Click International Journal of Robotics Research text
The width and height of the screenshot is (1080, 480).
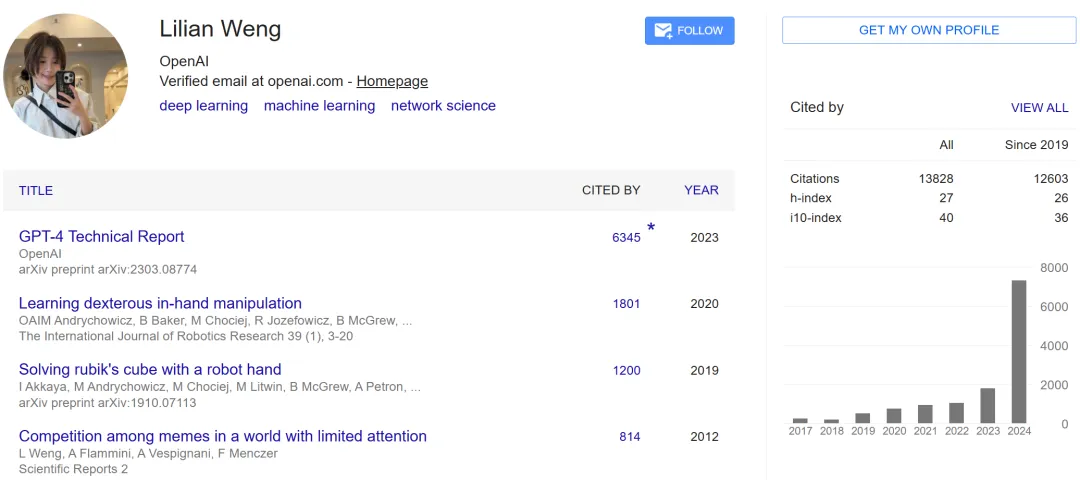point(187,337)
